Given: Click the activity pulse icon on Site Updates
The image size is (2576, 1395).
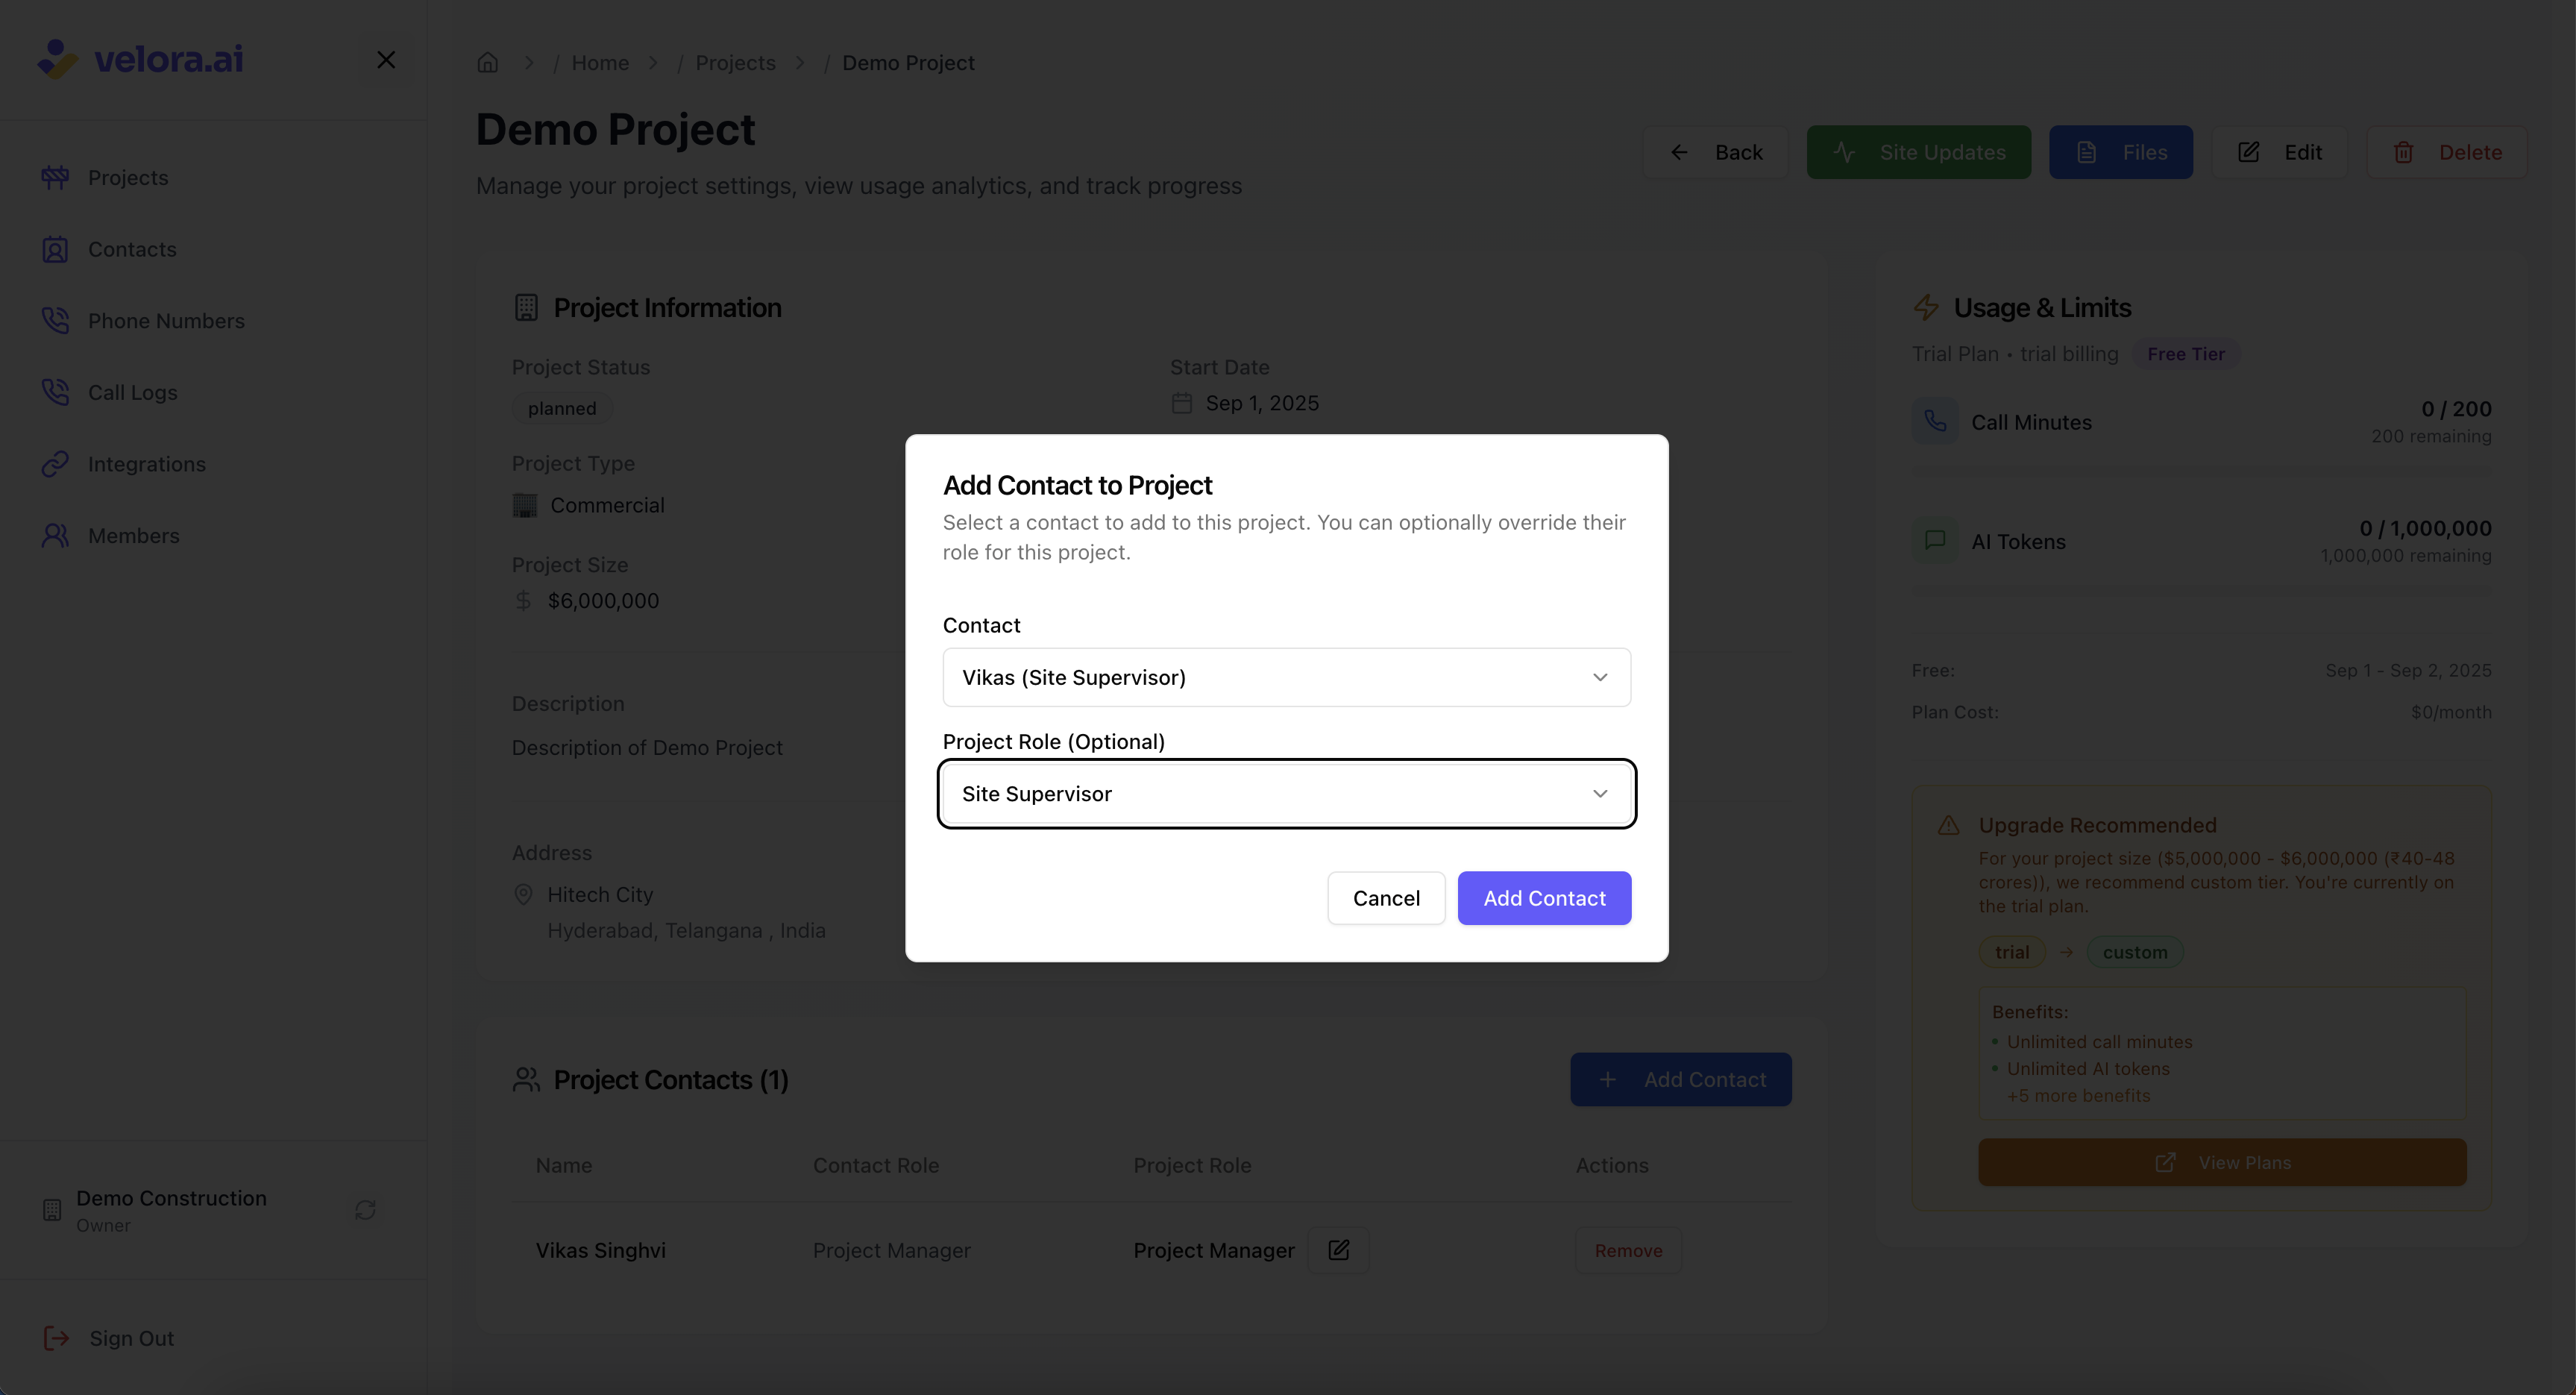Looking at the screenshot, I should click(x=1844, y=152).
